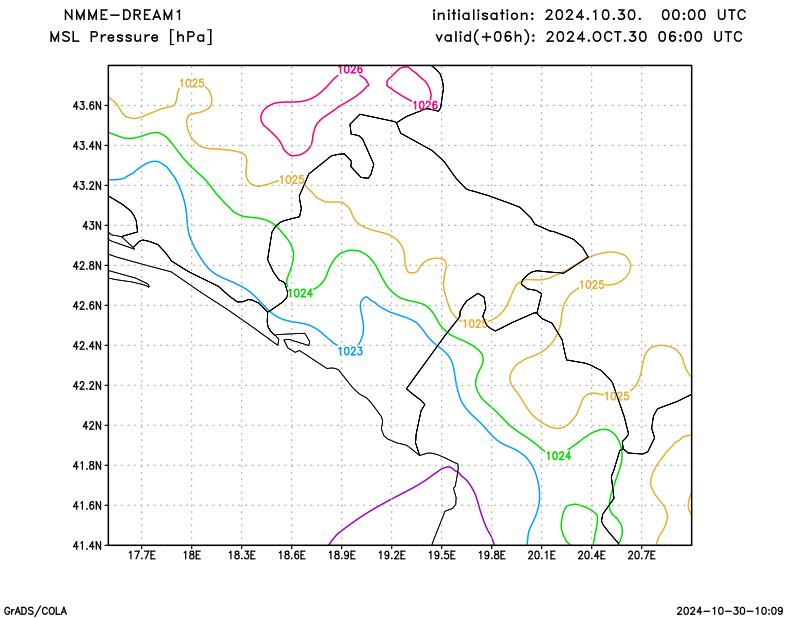Click the 19.8E longitude axis label
The height and width of the screenshot is (618, 800).
click(x=491, y=555)
